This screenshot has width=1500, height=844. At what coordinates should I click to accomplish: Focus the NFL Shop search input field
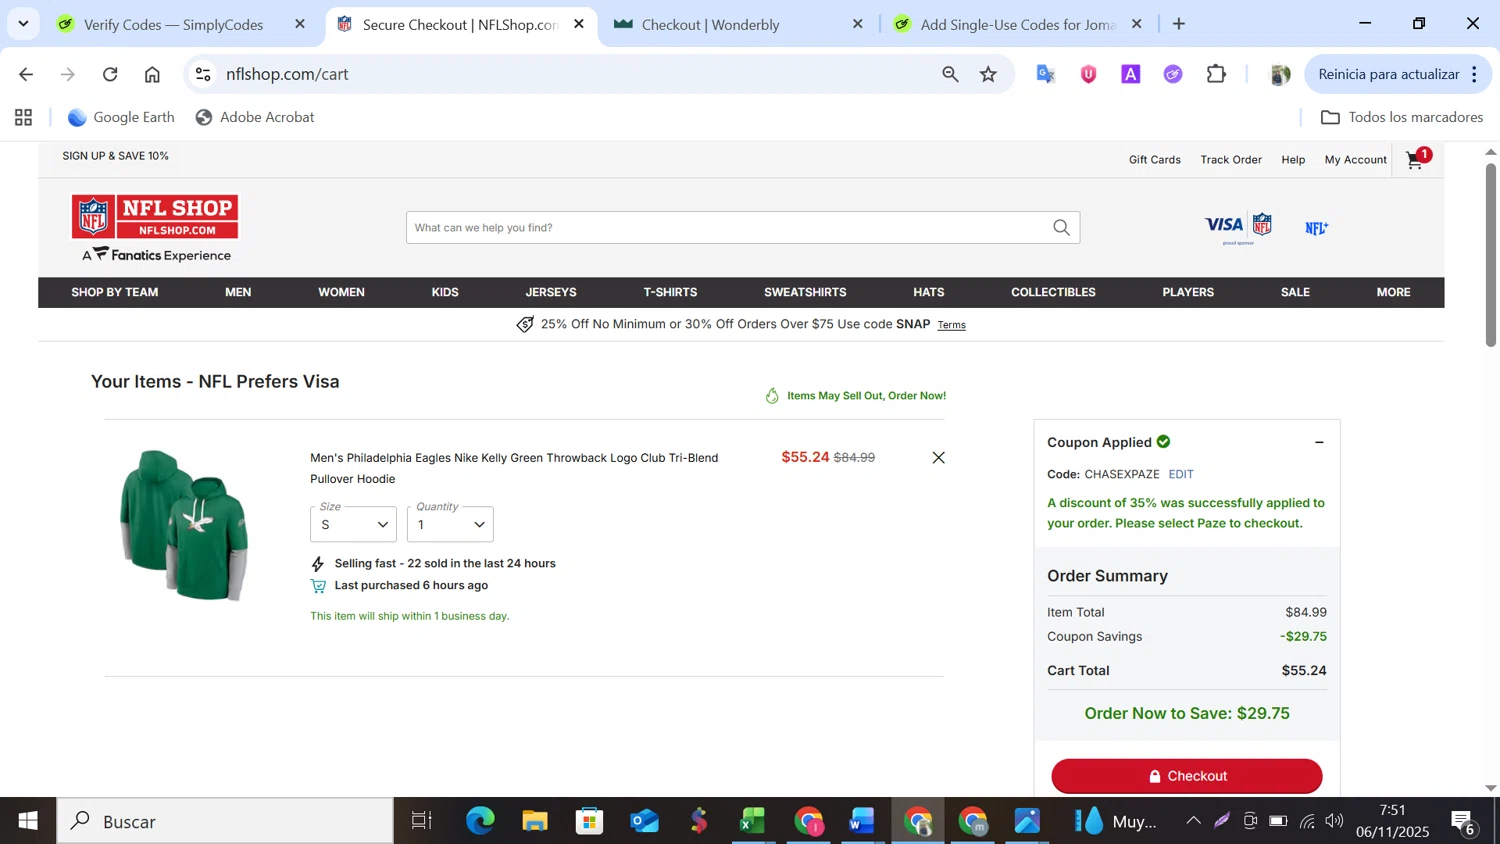tap(728, 228)
